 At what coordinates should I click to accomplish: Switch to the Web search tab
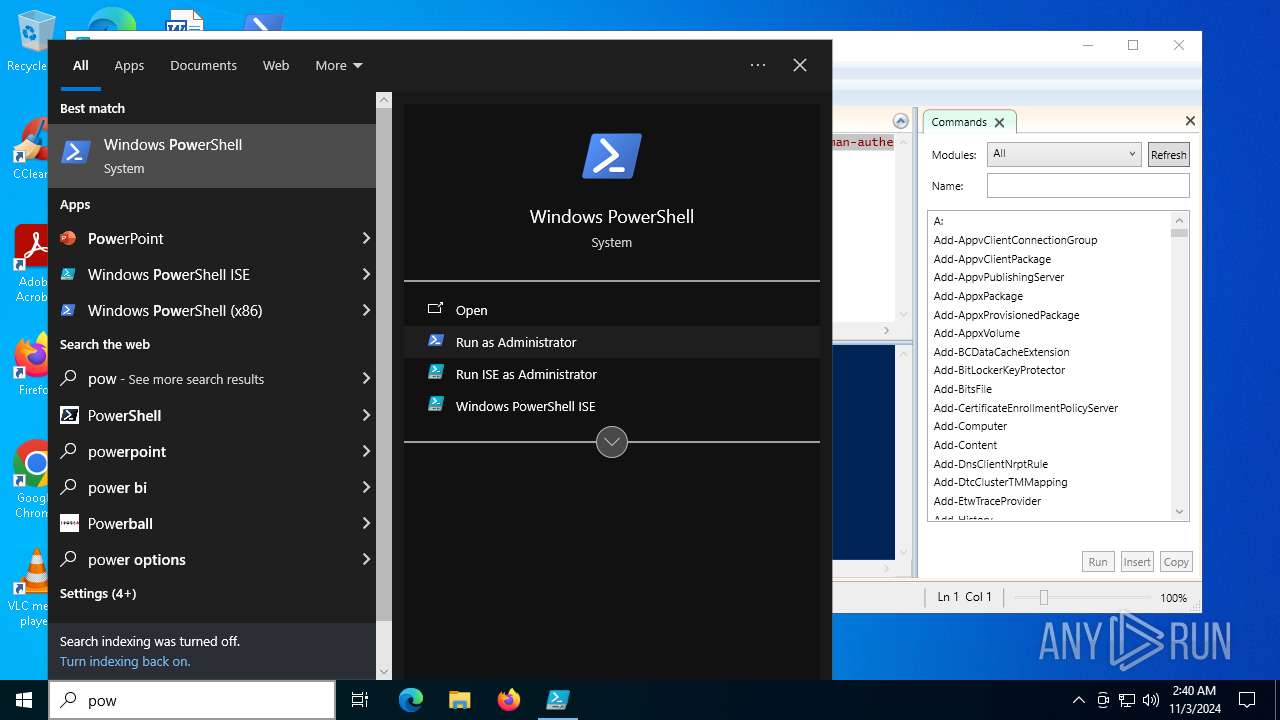[x=276, y=65]
